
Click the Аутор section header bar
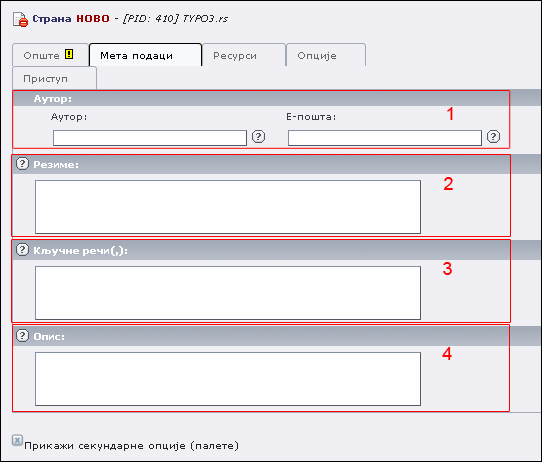pos(277,98)
